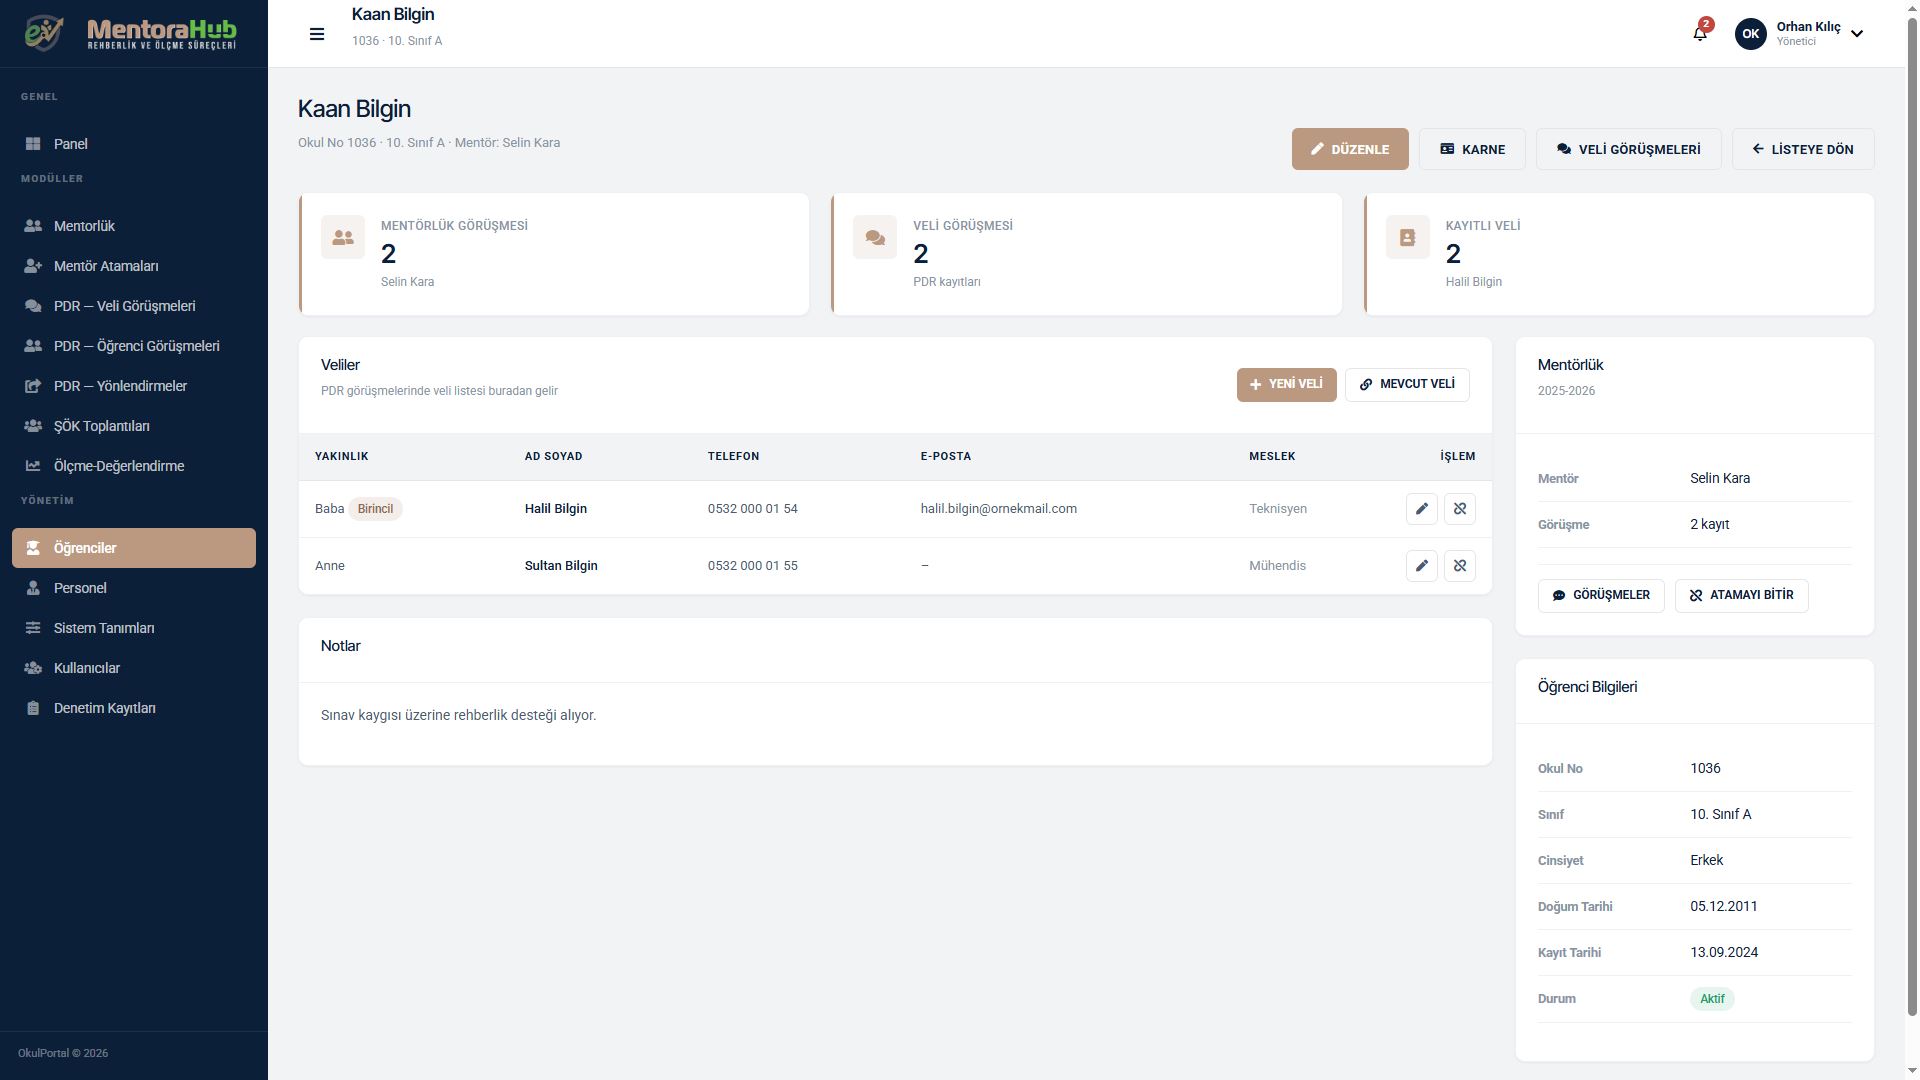Click the name Sultan Bilgin
This screenshot has width=1920, height=1080.
[561, 566]
